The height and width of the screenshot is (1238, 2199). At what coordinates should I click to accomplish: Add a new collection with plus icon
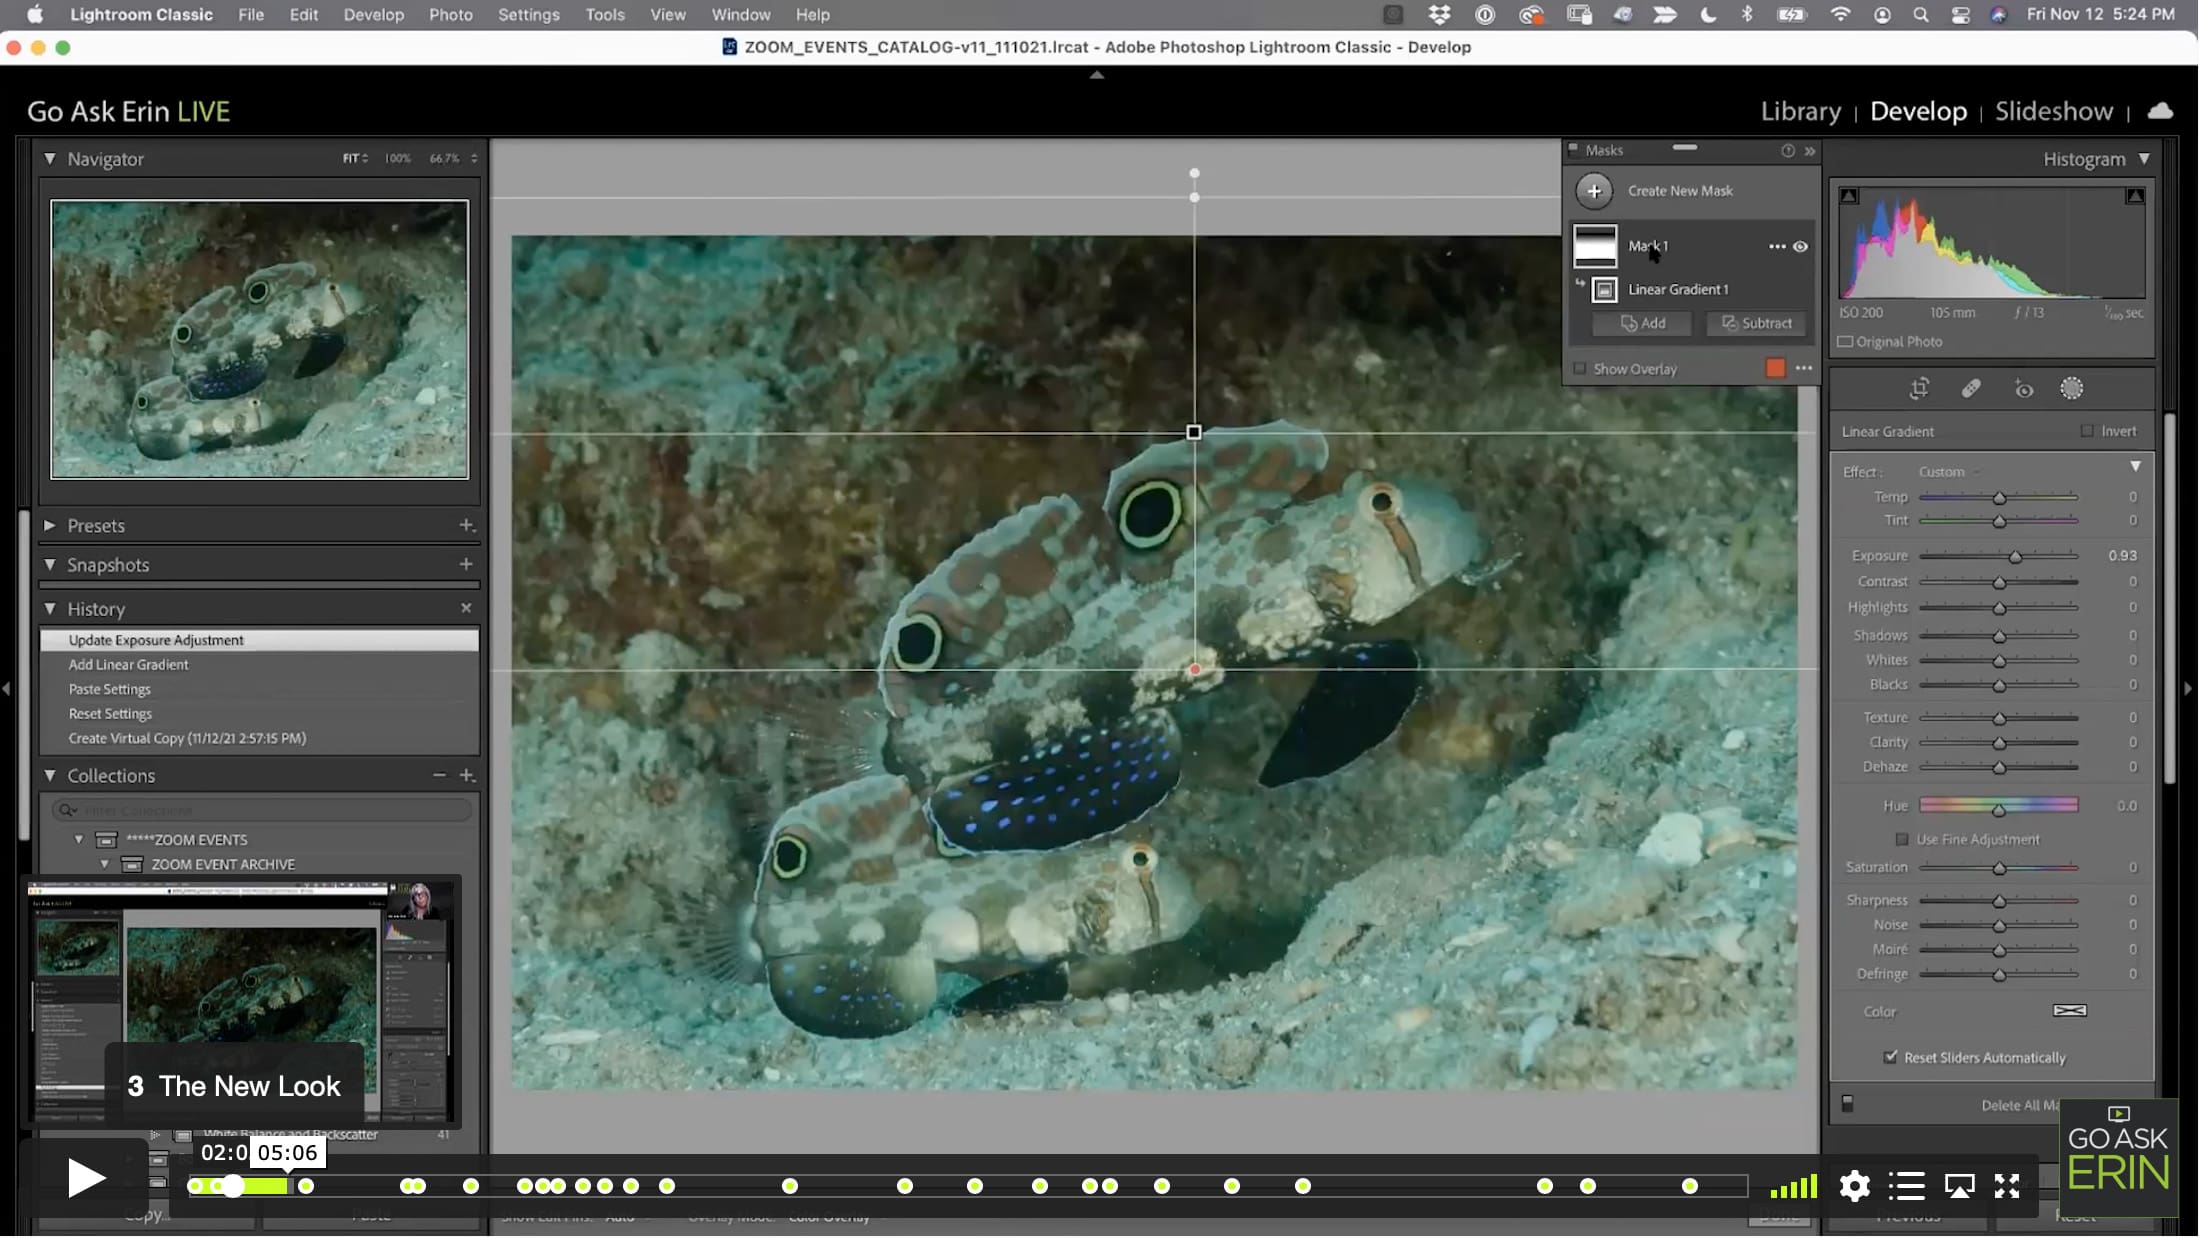tap(466, 776)
